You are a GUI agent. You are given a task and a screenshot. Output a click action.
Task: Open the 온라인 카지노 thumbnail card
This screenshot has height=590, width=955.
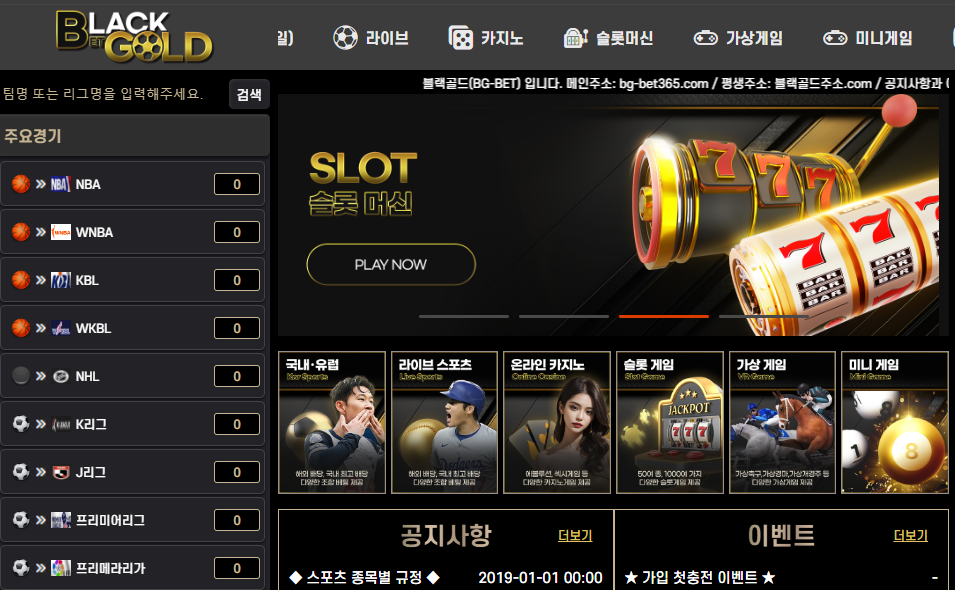557,422
